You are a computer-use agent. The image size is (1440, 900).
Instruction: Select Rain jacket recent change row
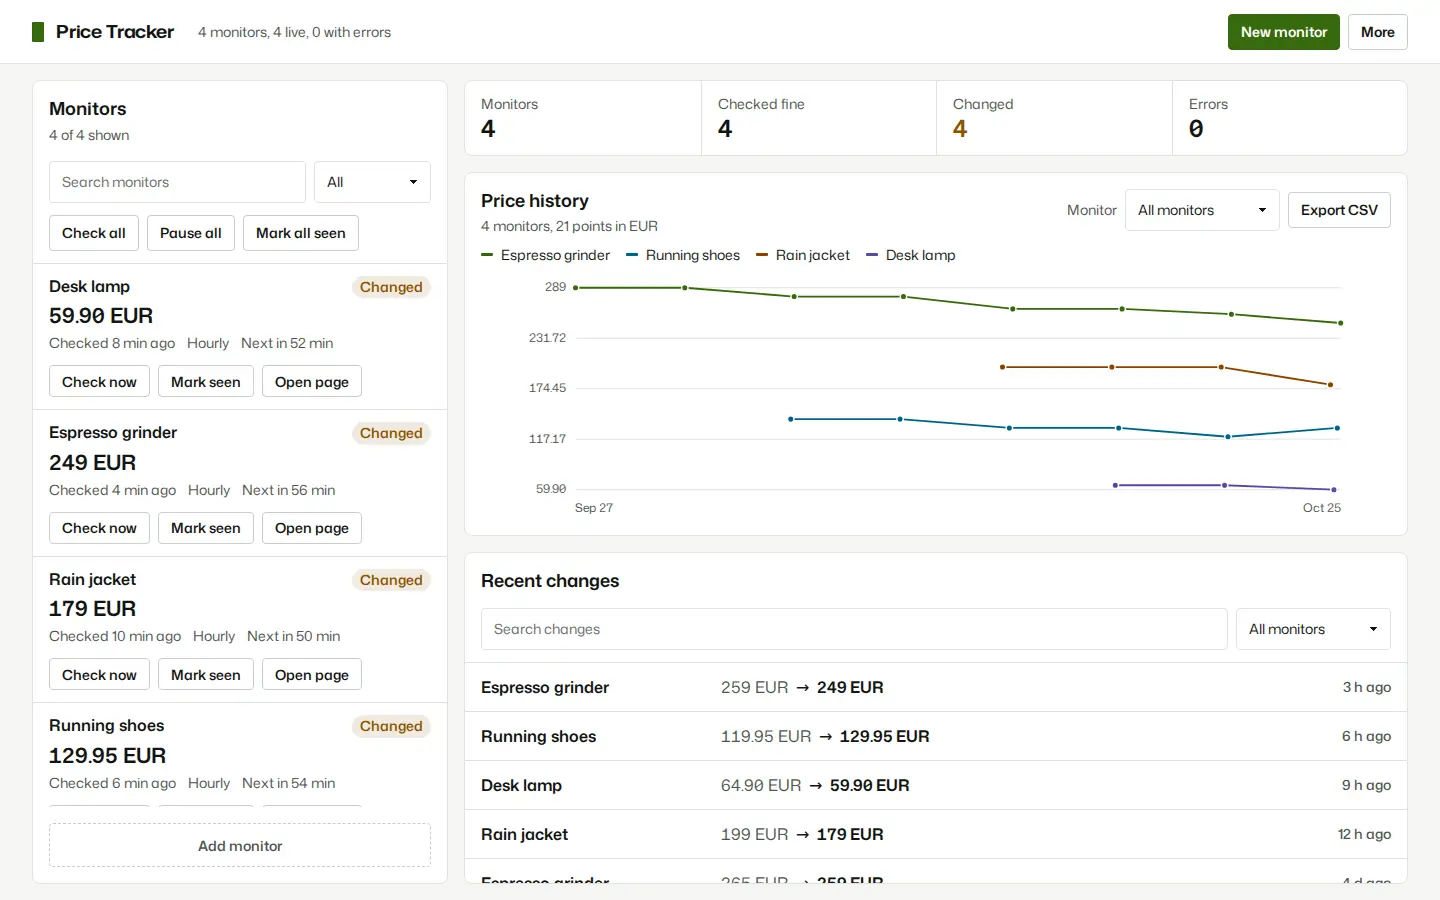[x=936, y=834]
